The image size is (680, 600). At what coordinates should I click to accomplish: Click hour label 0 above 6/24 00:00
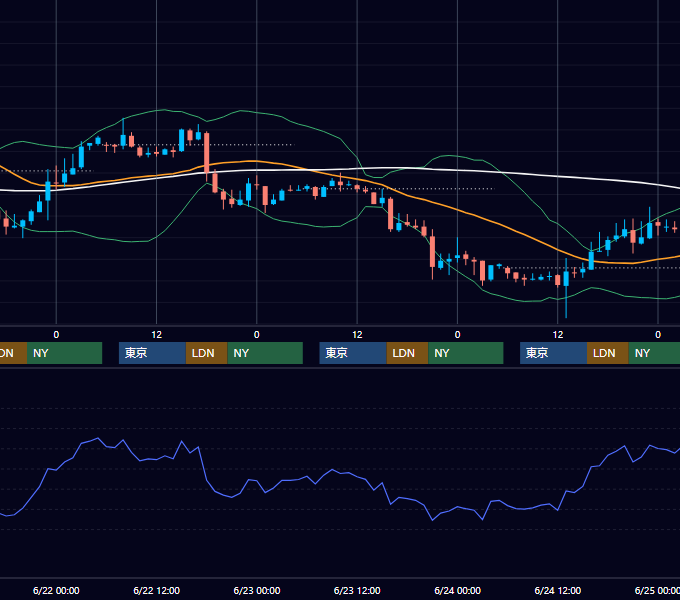pyautogui.click(x=458, y=335)
